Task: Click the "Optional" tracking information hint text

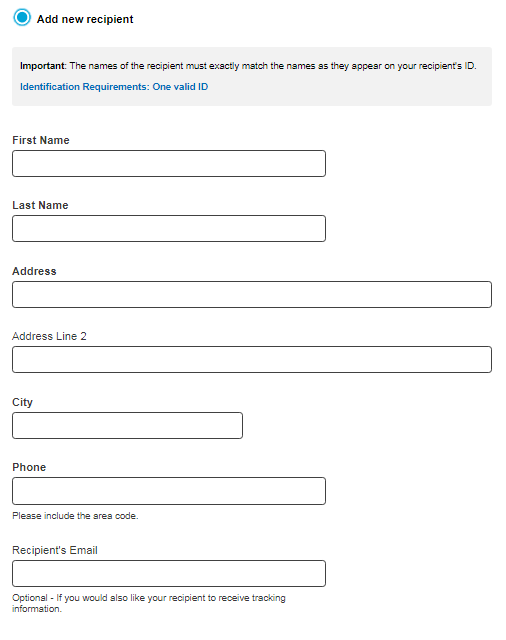Action: coord(149,603)
